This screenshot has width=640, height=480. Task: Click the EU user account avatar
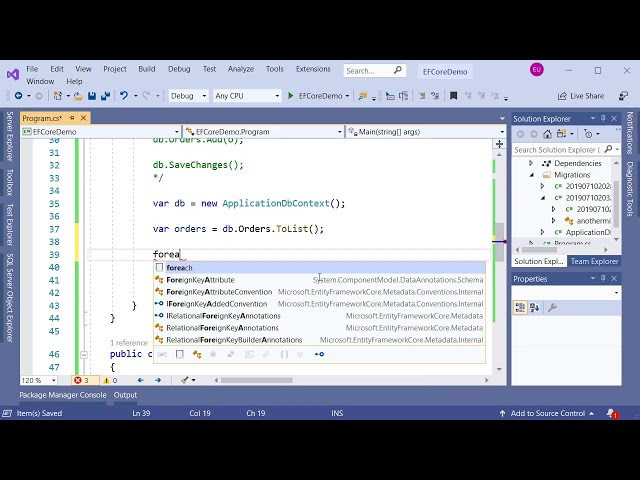point(537,70)
